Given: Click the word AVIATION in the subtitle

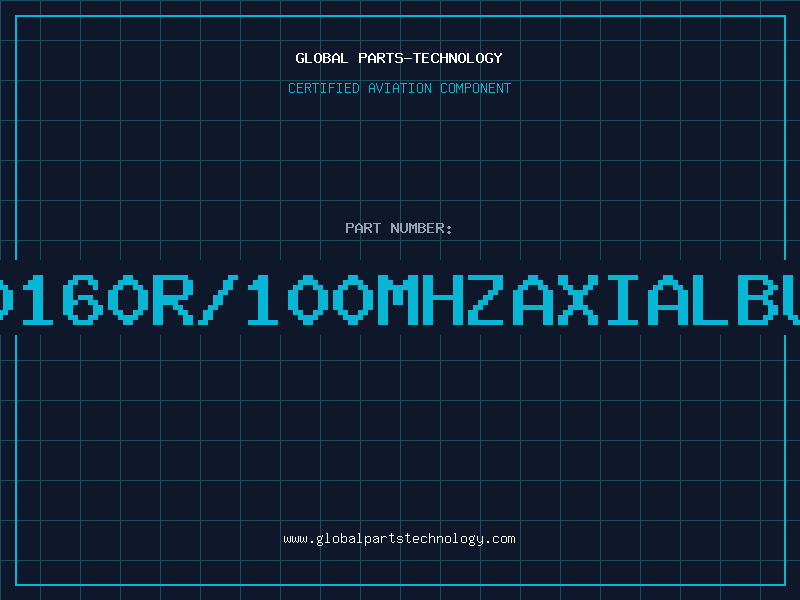Looking at the screenshot, I should pyautogui.click(x=400, y=88).
